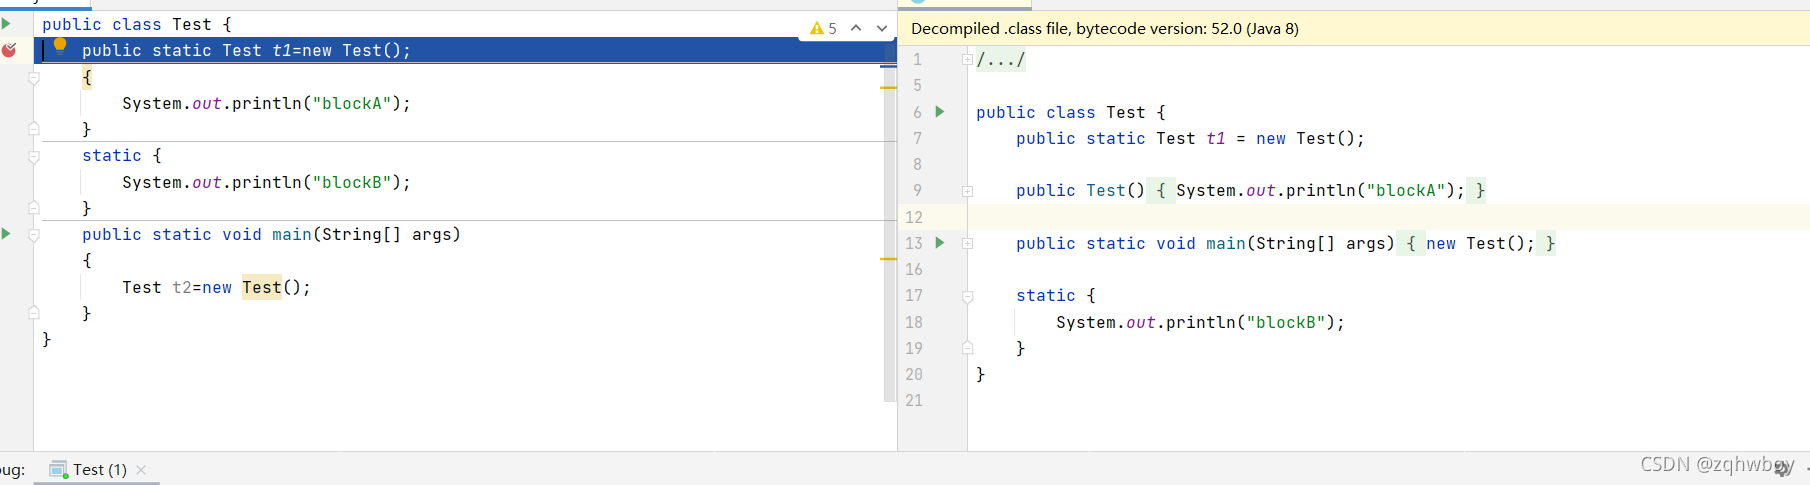Screen dimensions: 1810x485
Task: Click the yellow intention bulb icon
Action: click(x=60, y=44)
